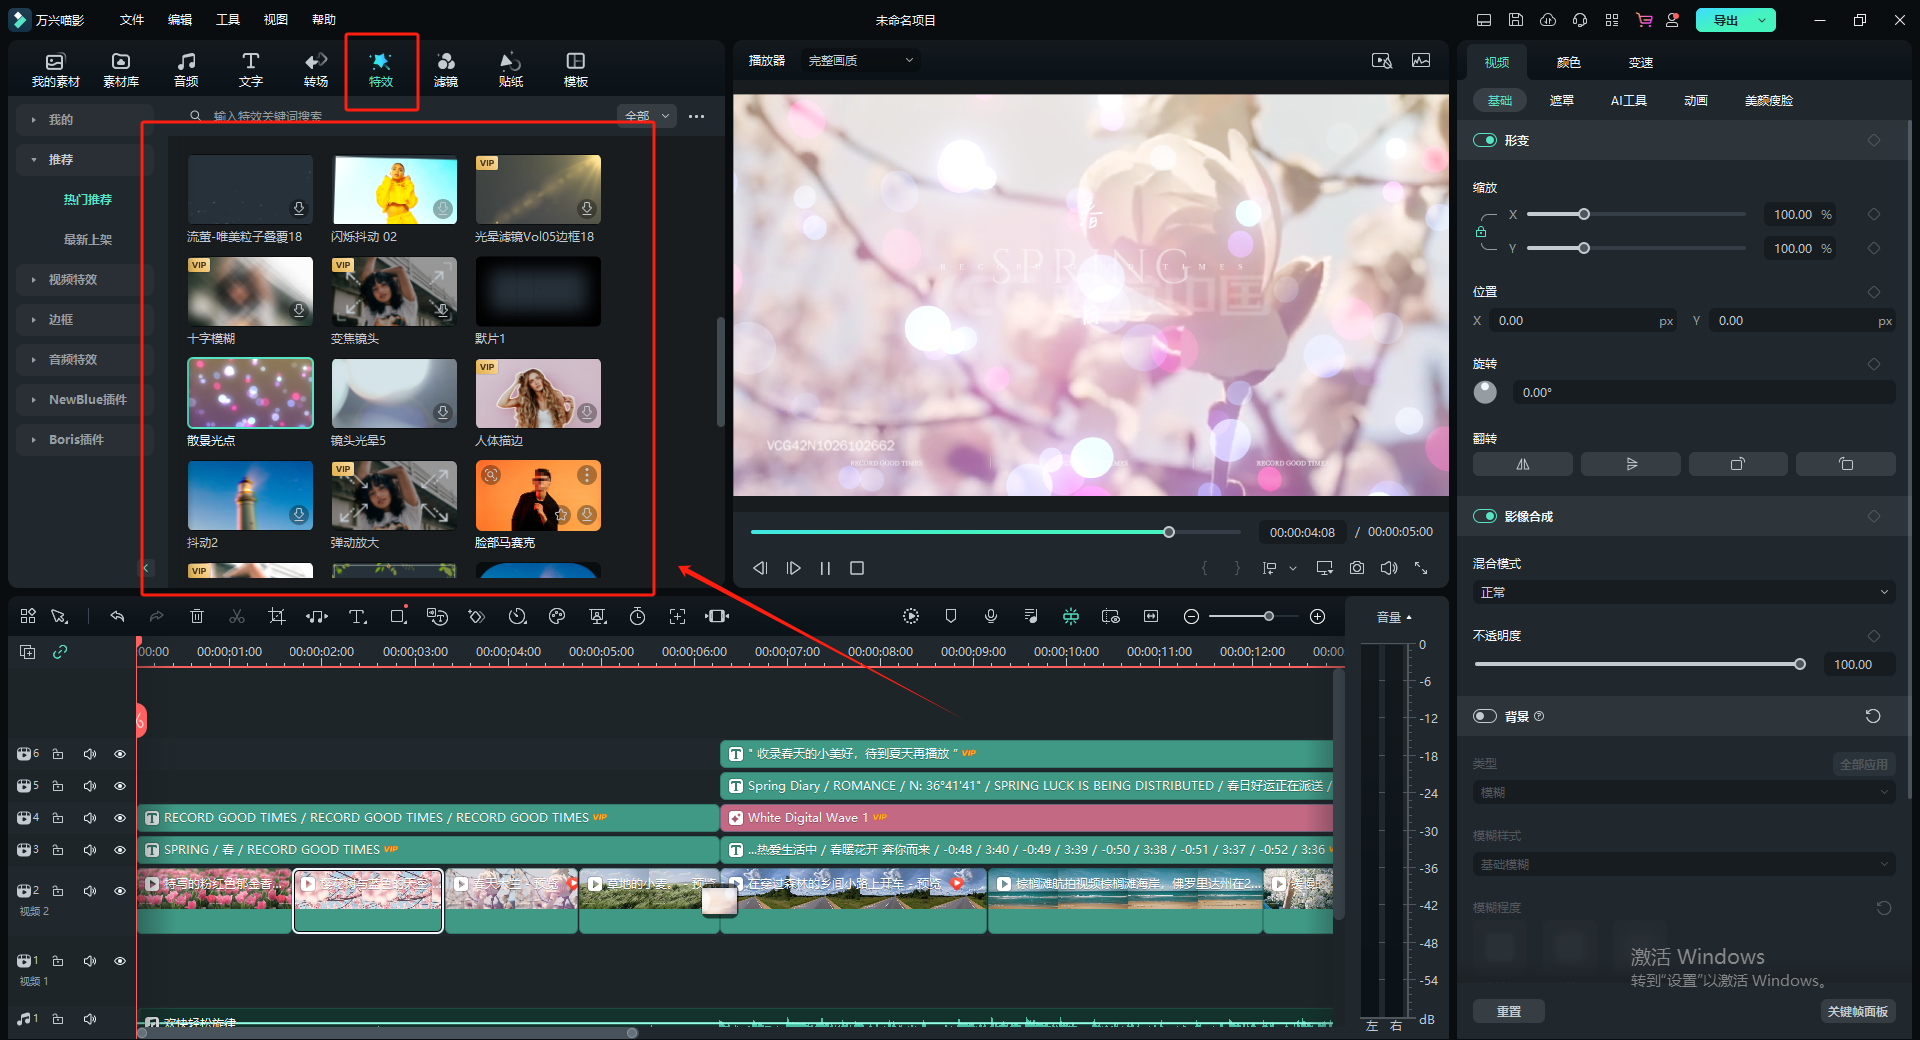
Task: Open the 完整画质 playback quality dropdown
Action: [x=860, y=61]
